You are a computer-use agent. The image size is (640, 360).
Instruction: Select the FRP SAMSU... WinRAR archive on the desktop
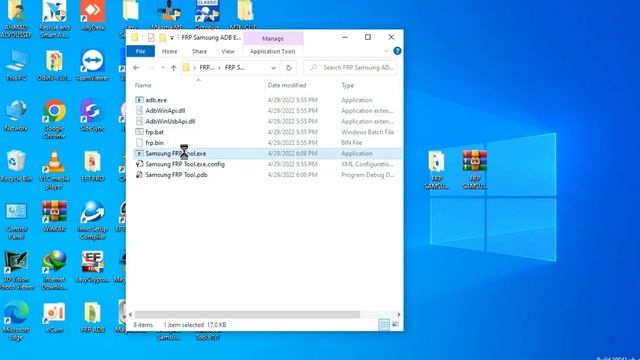click(x=474, y=170)
